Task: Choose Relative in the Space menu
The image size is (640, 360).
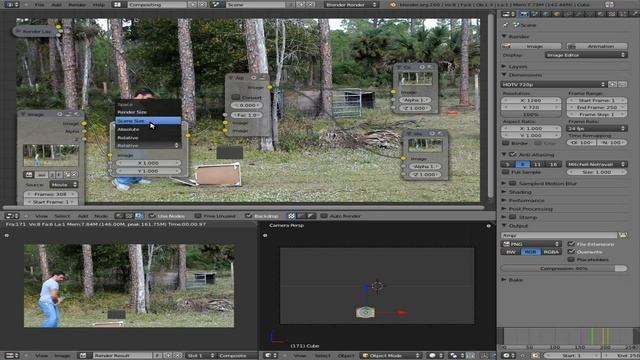Action: click(148, 138)
